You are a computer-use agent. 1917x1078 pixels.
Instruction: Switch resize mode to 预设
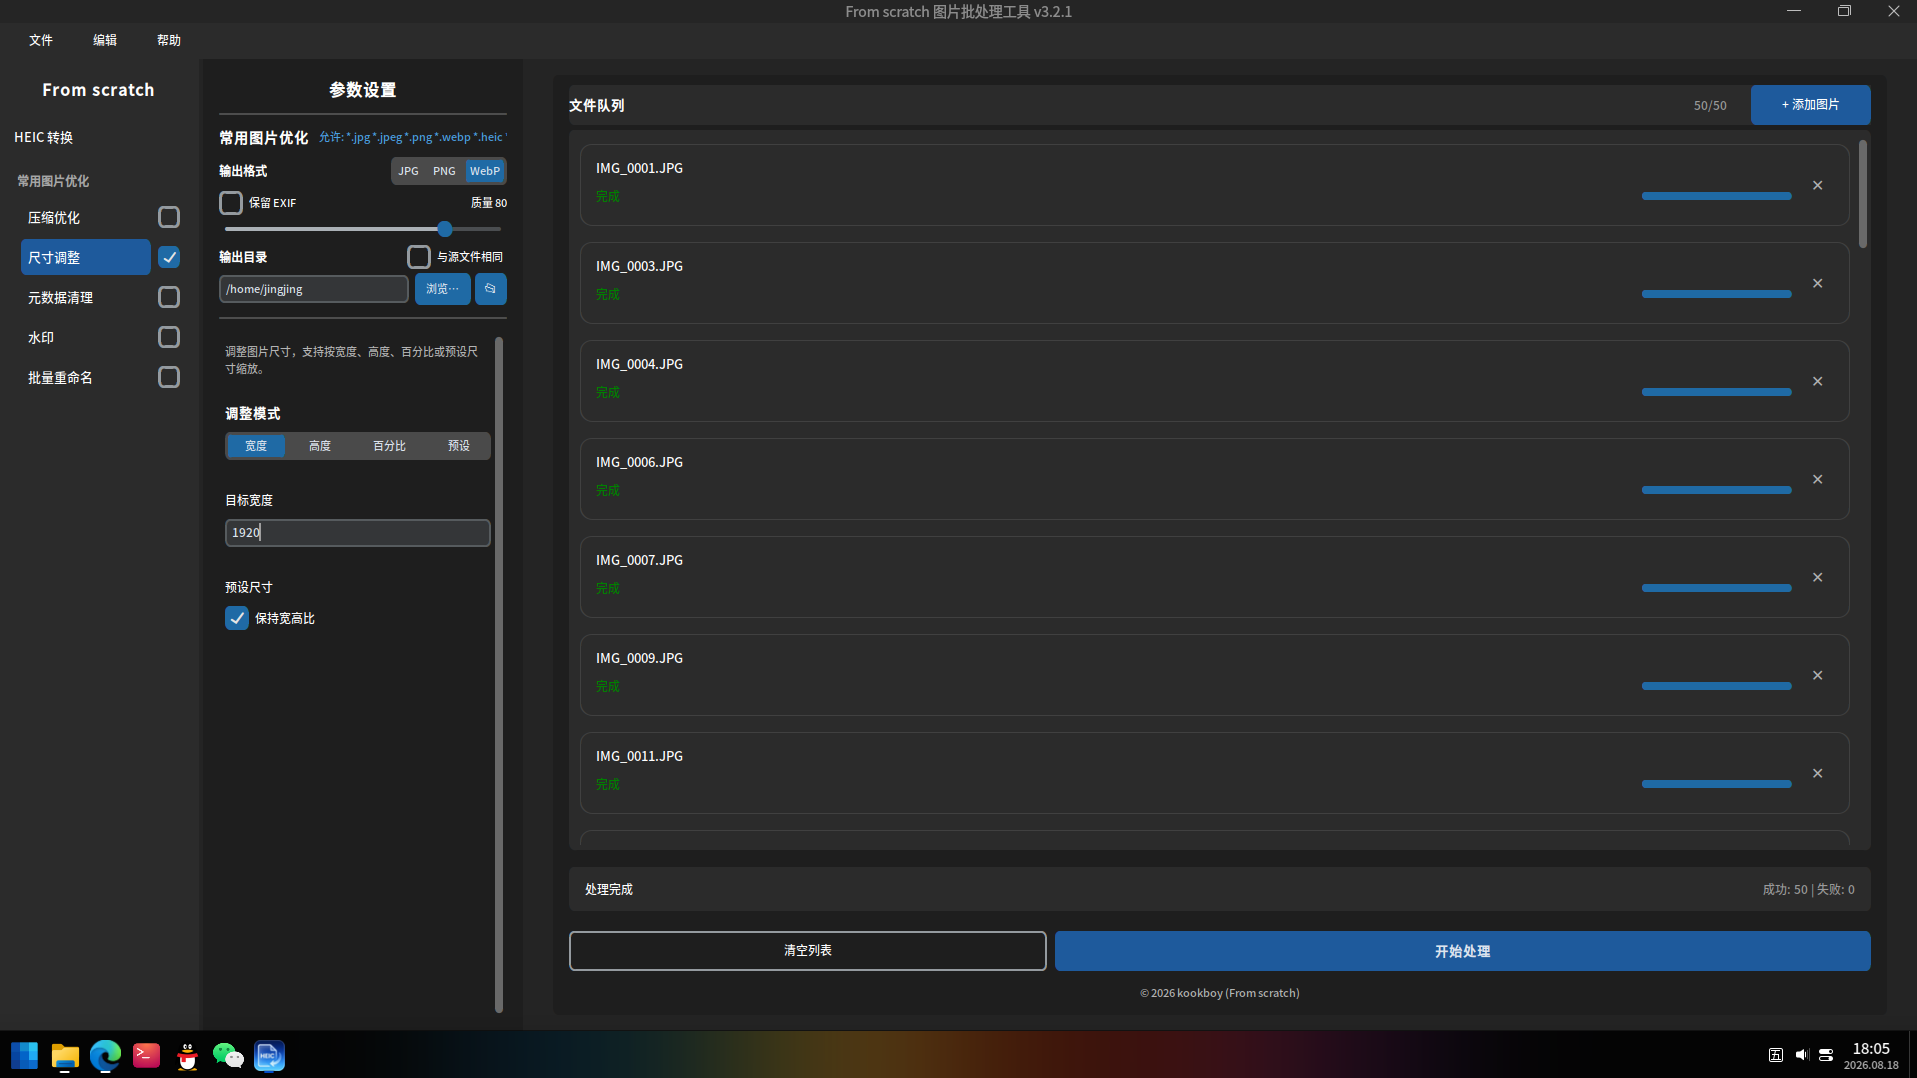[459, 446]
